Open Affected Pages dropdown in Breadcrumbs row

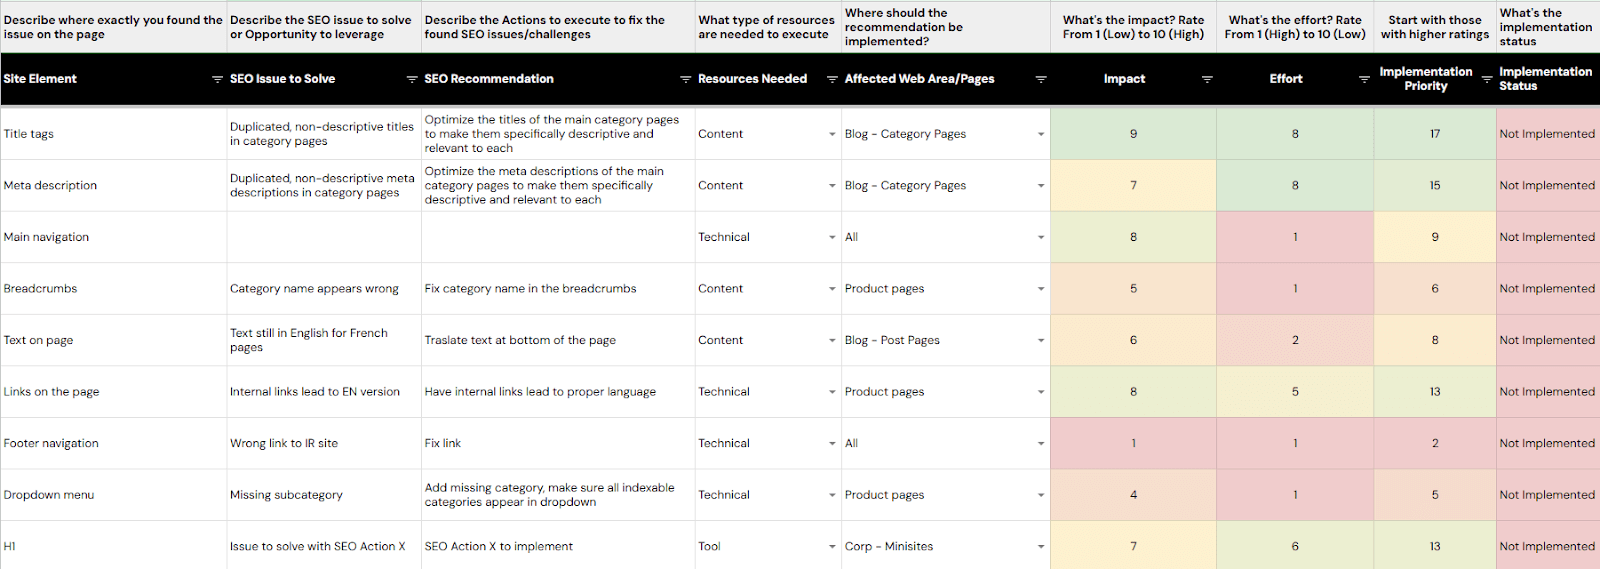click(1040, 289)
